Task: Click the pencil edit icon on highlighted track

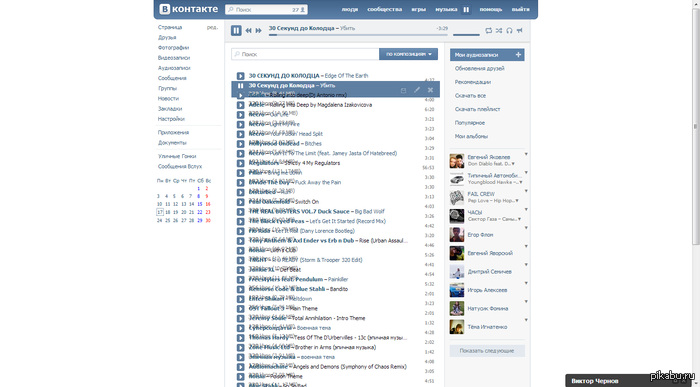Action: 417,90
